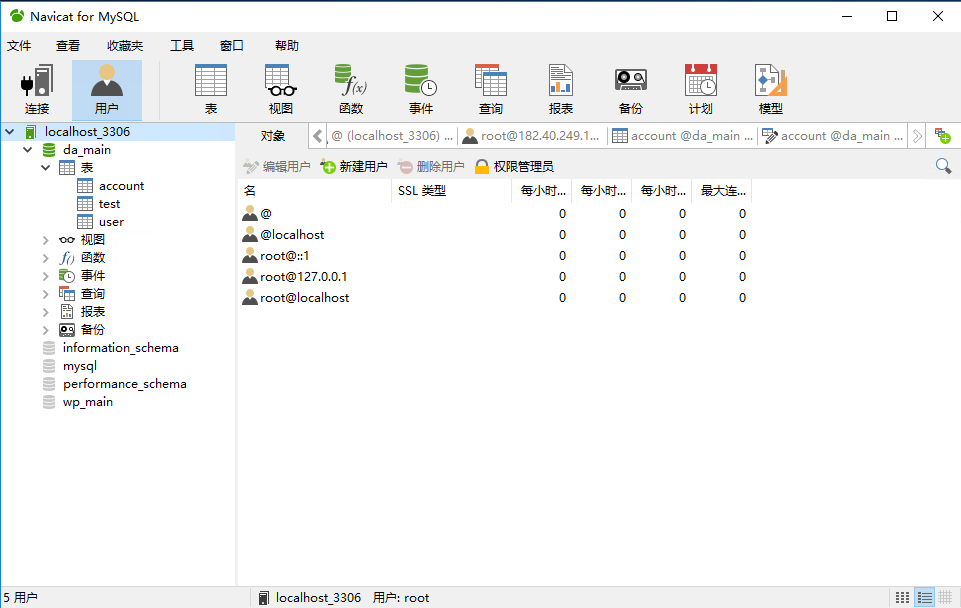Select the account table in tree
This screenshot has height=608, width=961.
click(x=121, y=186)
